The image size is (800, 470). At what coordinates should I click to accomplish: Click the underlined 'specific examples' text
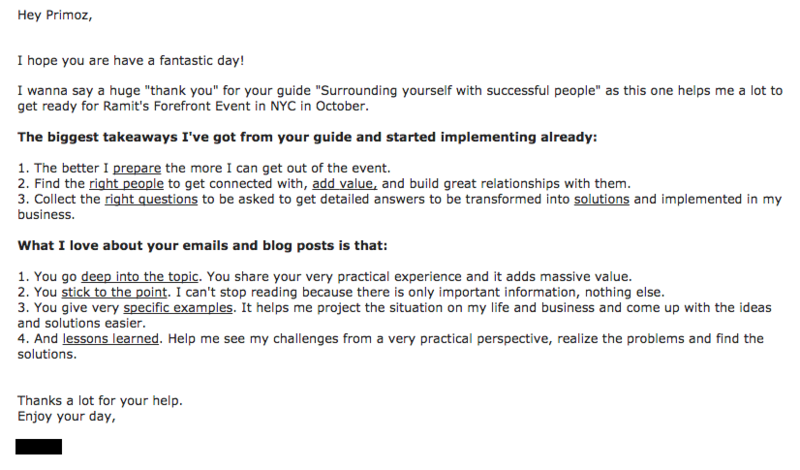(x=178, y=308)
